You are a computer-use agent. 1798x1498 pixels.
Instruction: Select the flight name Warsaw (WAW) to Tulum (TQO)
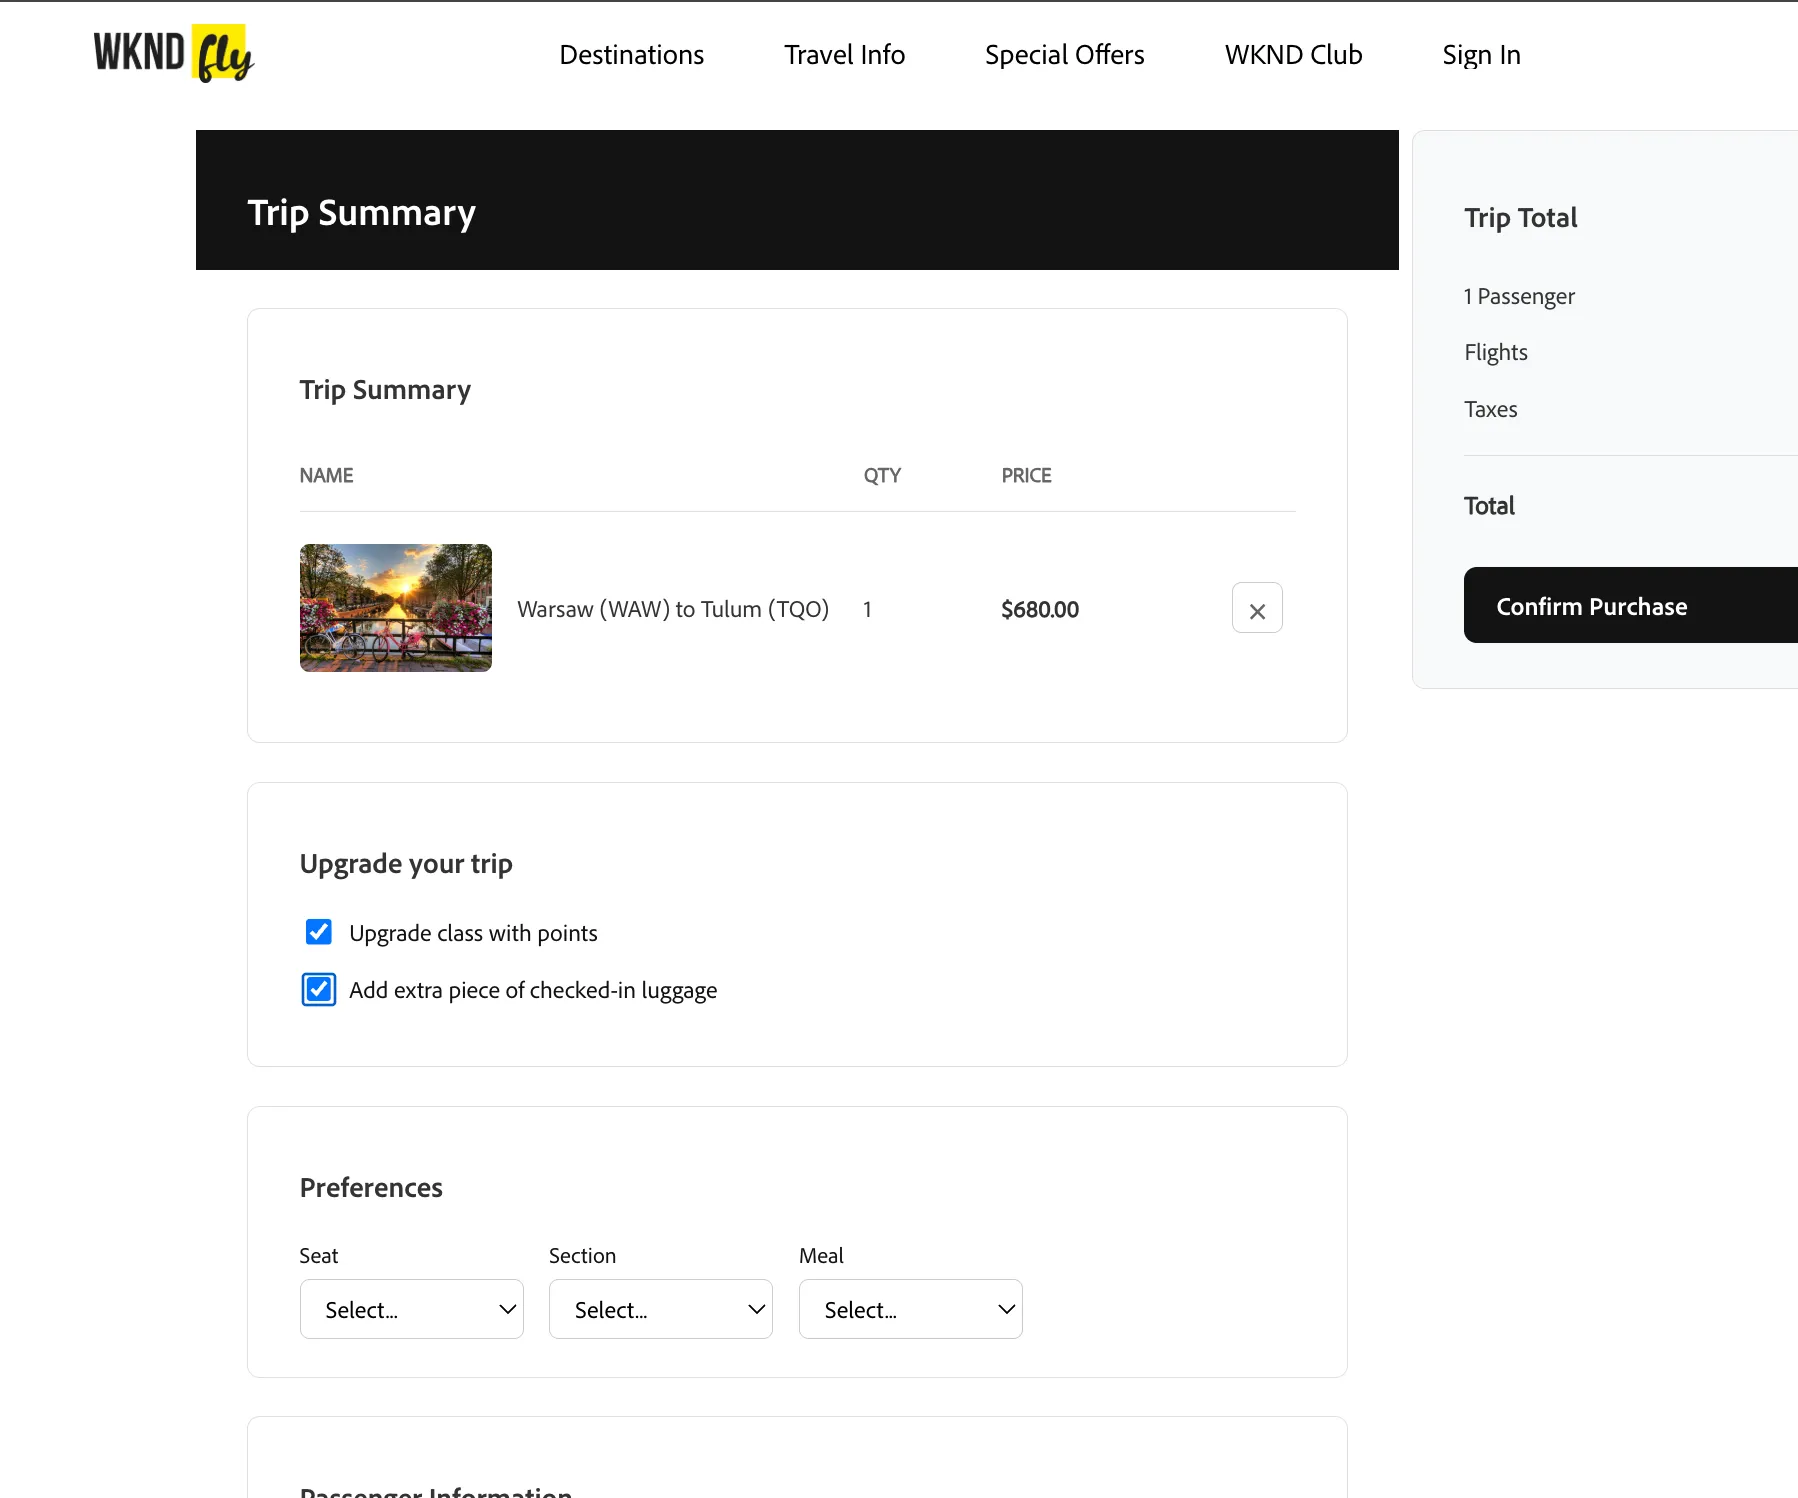click(673, 609)
